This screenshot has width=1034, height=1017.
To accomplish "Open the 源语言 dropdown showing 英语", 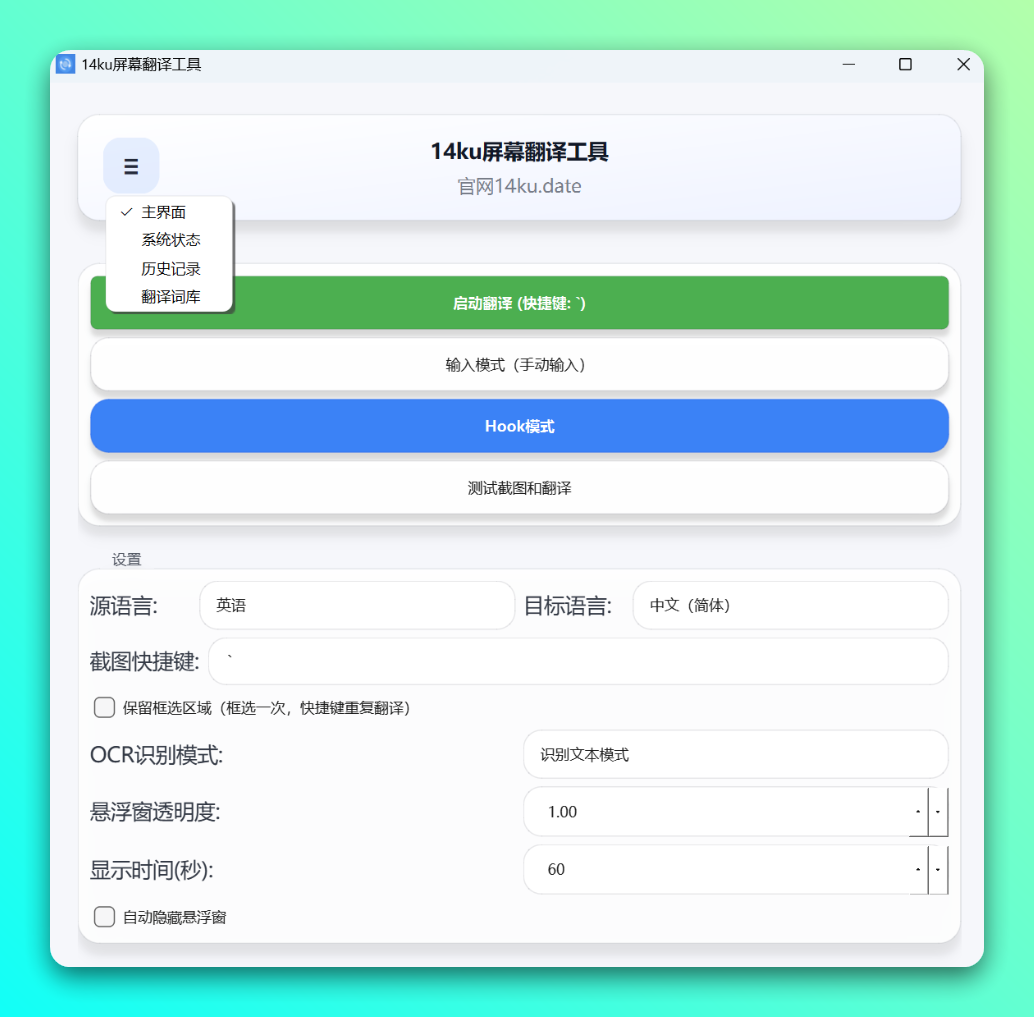I will pyautogui.click(x=357, y=606).
